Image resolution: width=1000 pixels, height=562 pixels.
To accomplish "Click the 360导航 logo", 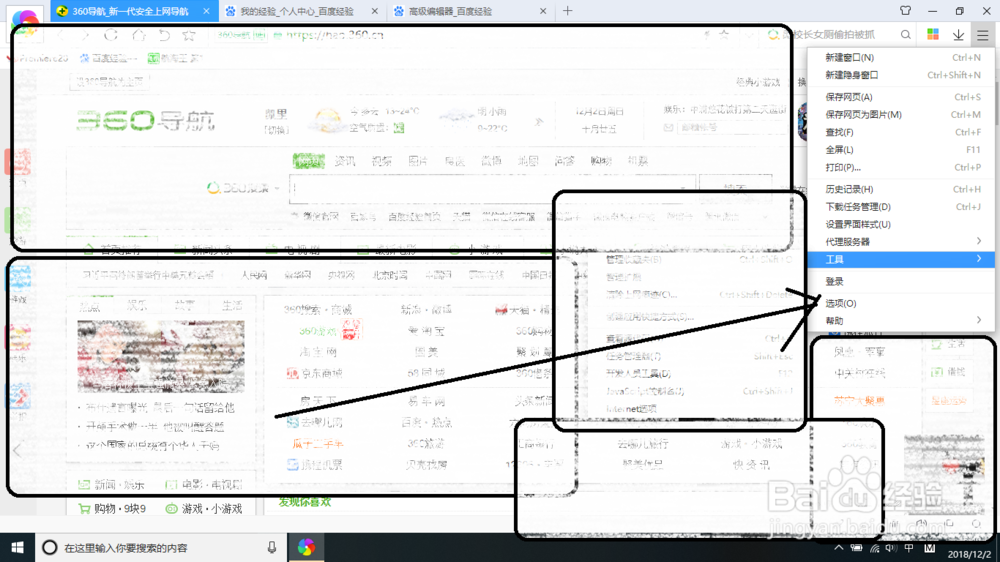I will pos(145,121).
